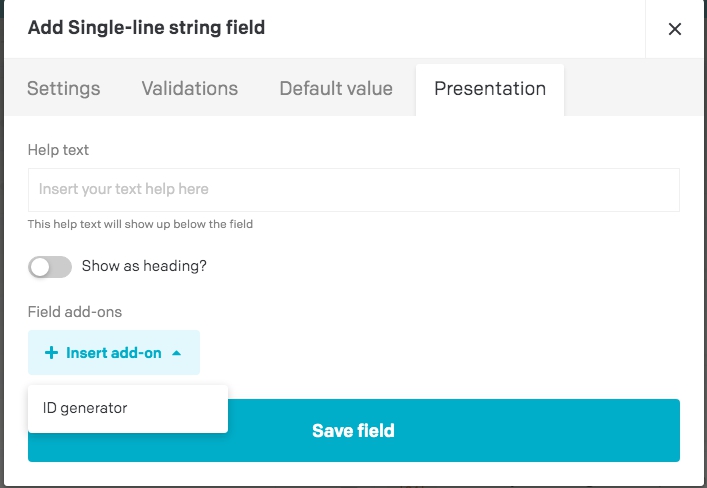Enable the Show as heading switch
The width and height of the screenshot is (707, 488).
50,267
